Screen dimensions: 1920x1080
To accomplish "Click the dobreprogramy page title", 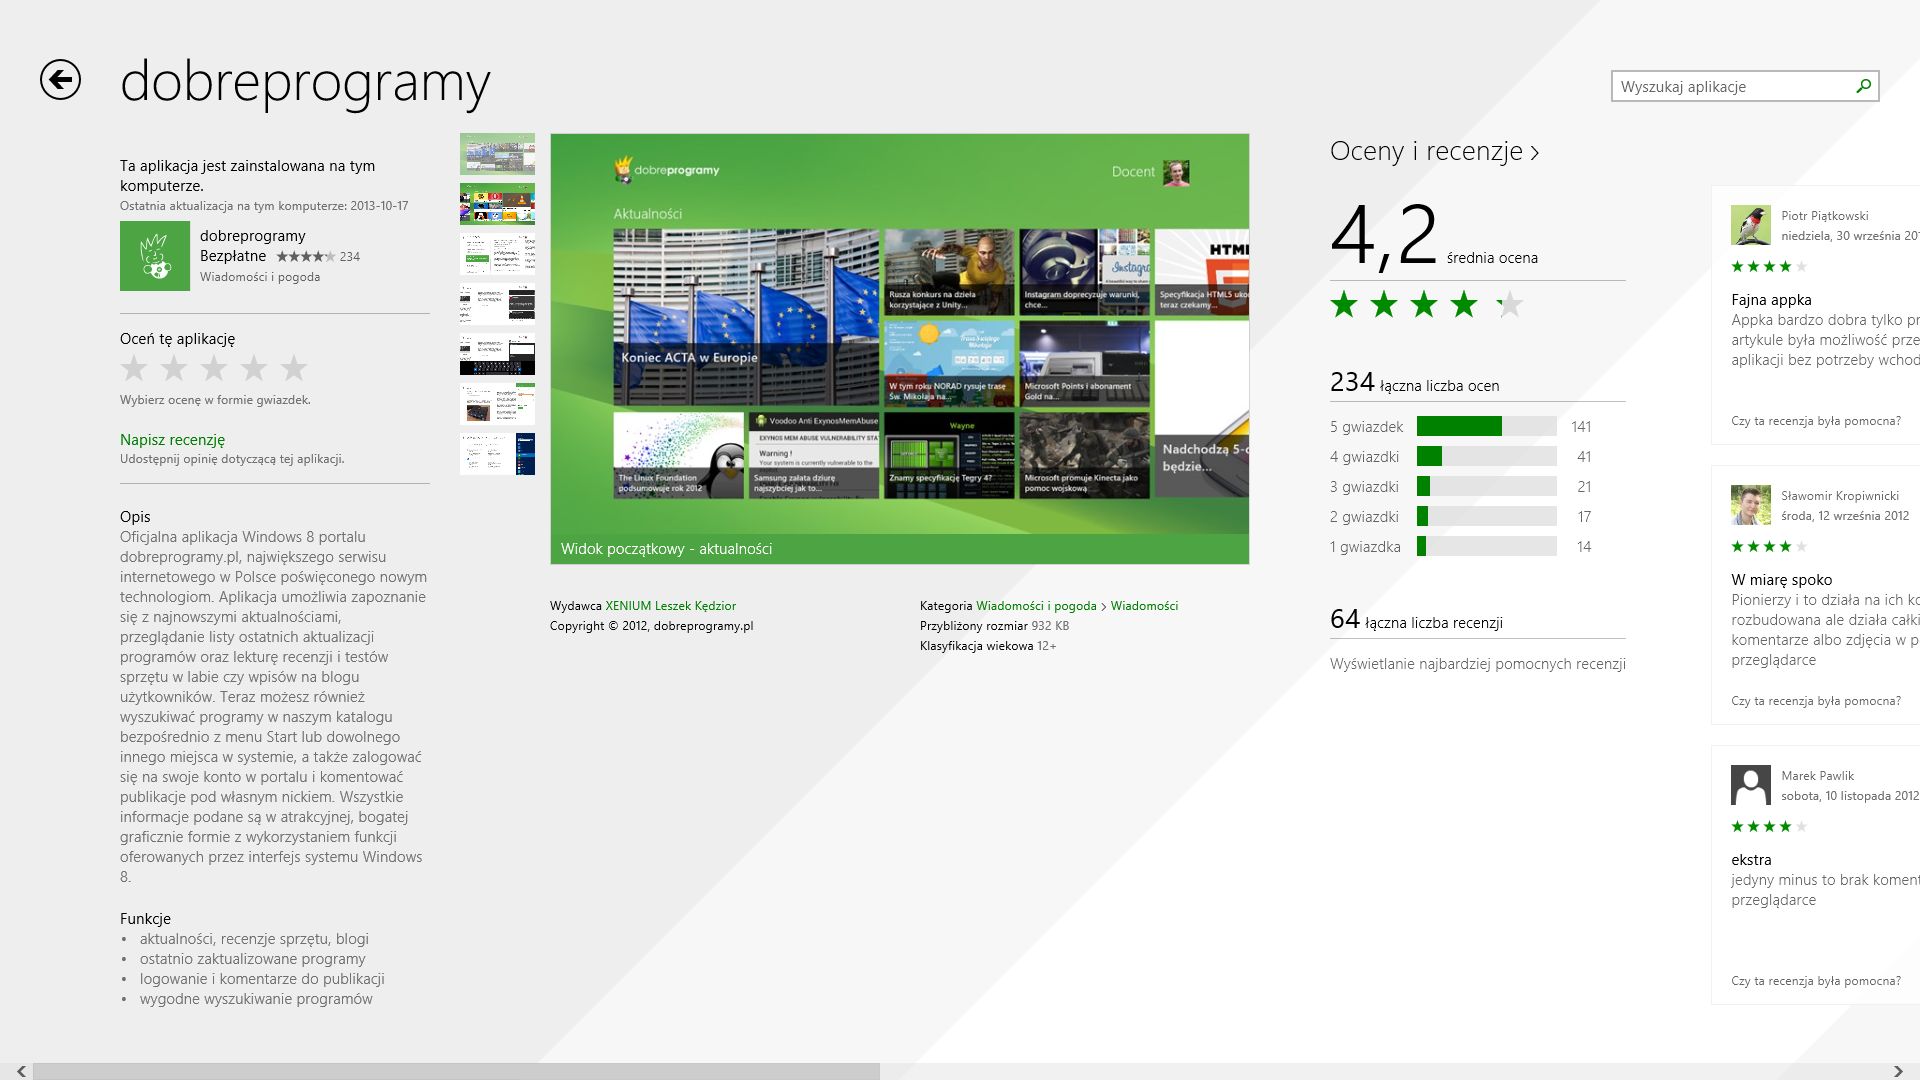I will click(305, 82).
